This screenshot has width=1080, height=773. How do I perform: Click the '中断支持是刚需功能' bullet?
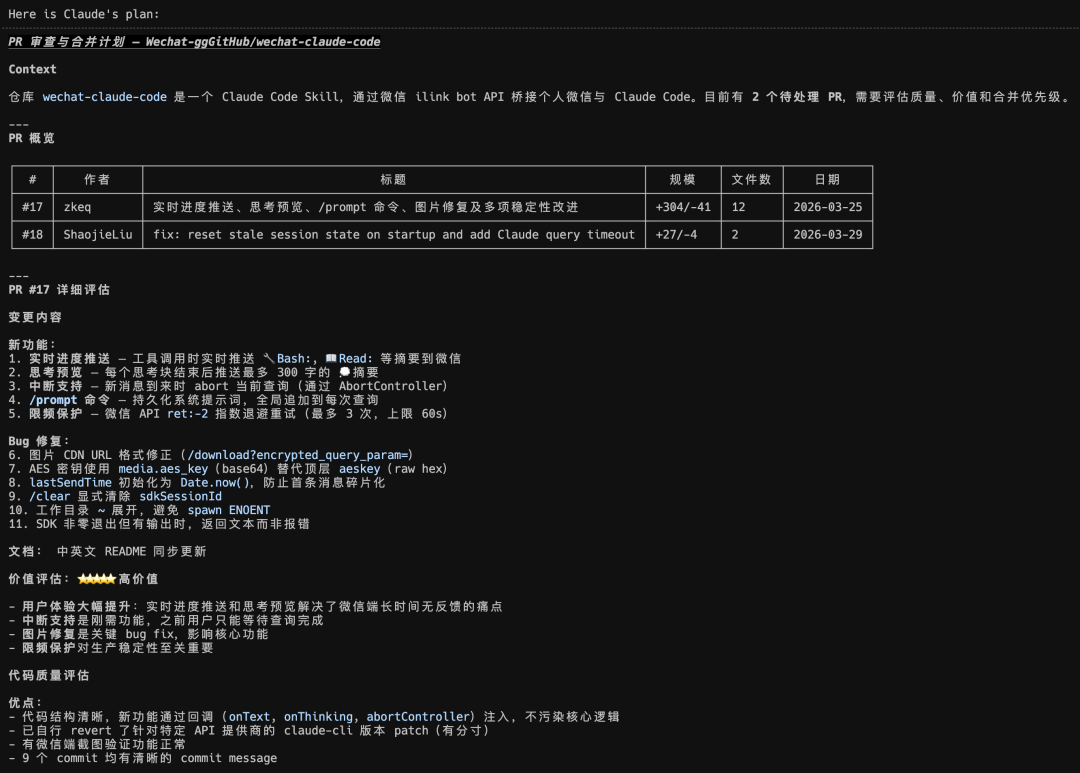[166, 620]
